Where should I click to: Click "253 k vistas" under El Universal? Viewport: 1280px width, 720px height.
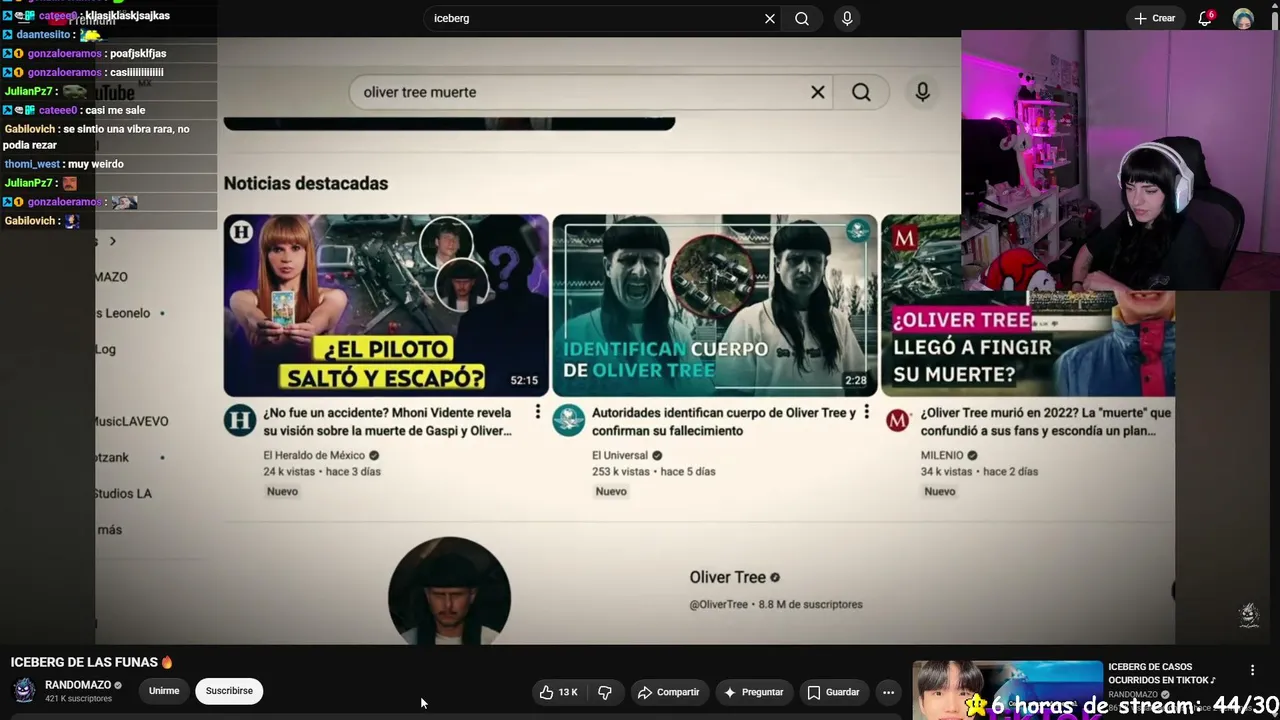point(621,471)
